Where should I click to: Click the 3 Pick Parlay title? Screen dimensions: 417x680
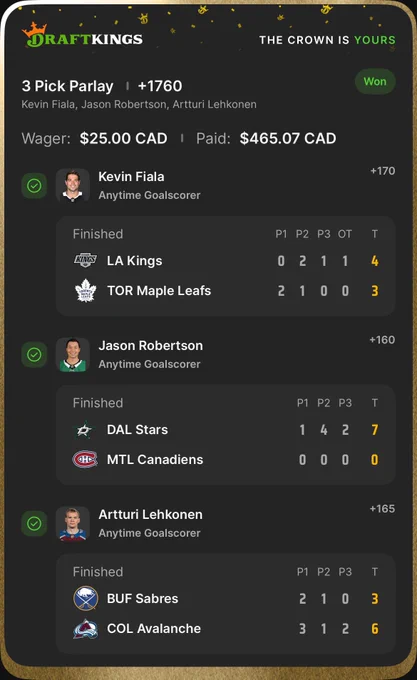pos(68,86)
